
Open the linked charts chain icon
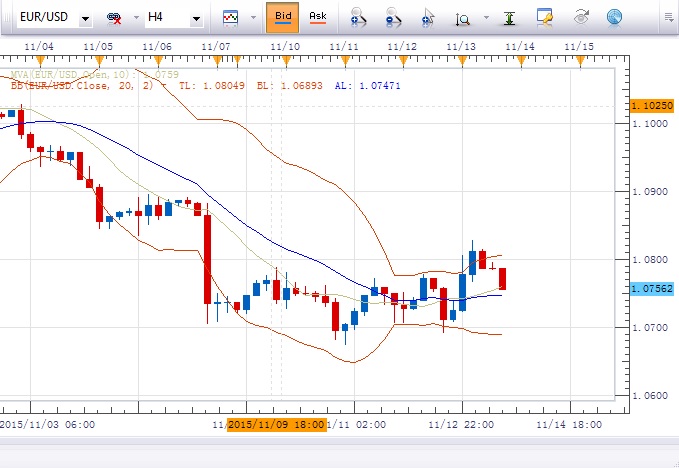(x=113, y=18)
